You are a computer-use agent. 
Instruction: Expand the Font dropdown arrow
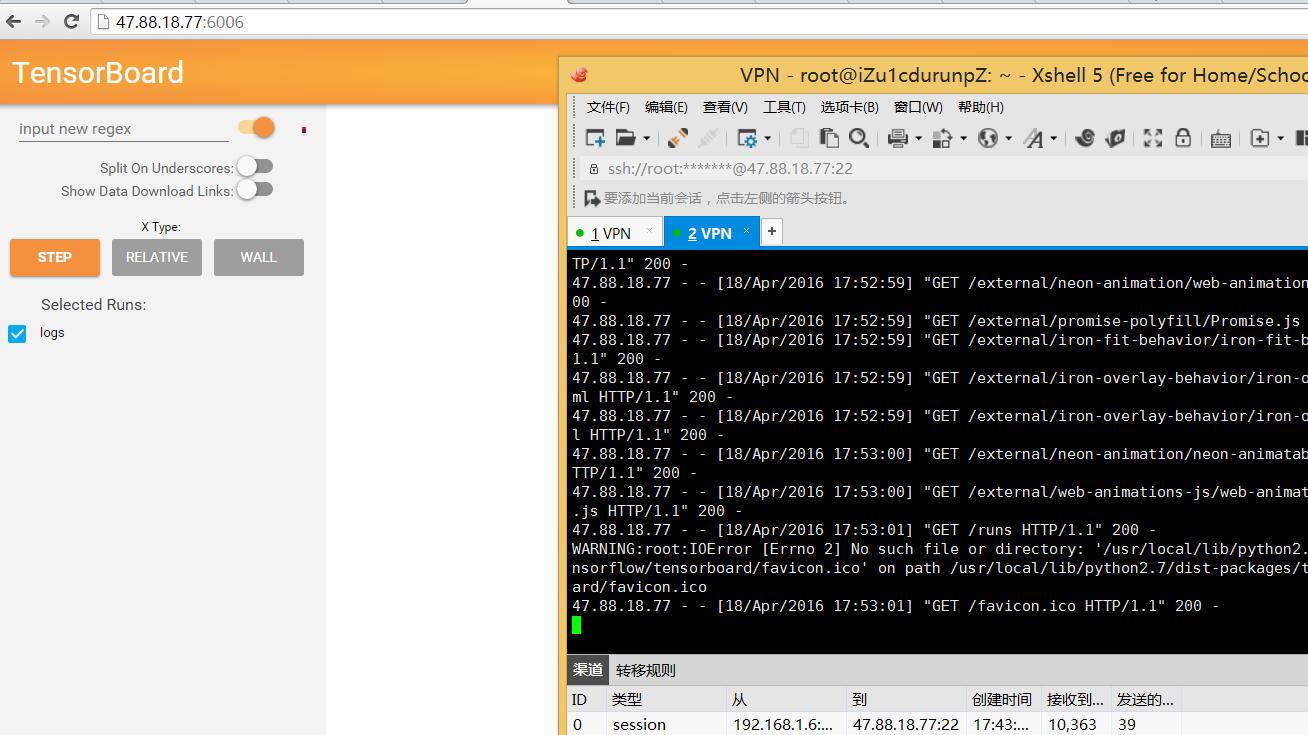[1054, 139]
